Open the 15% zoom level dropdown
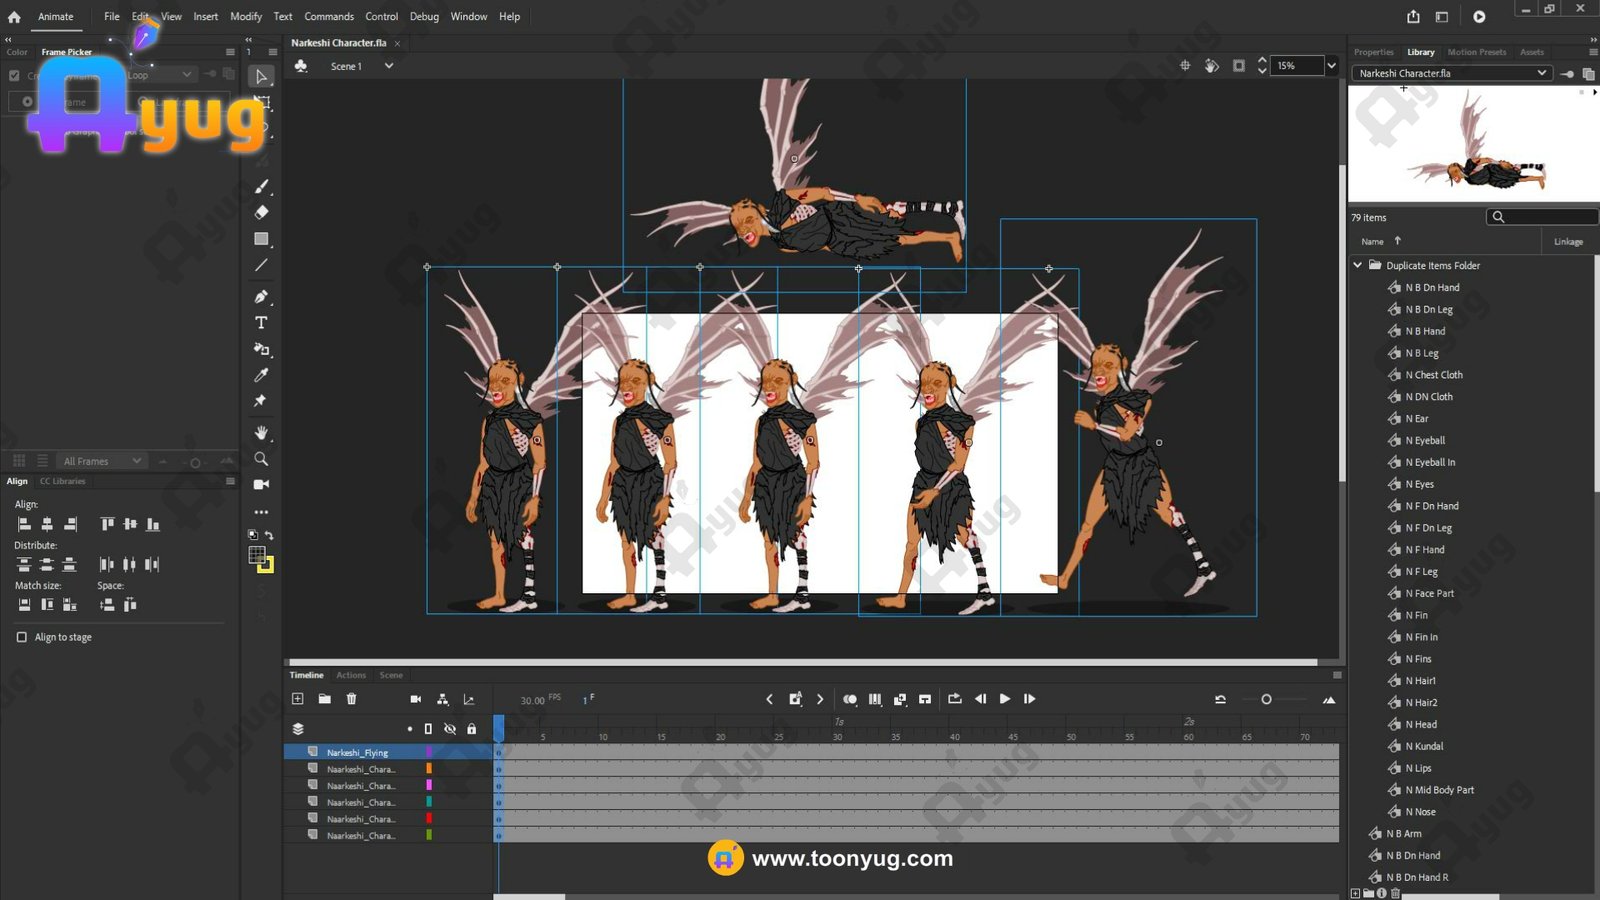 pyautogui.click(x=1331, y=66)
